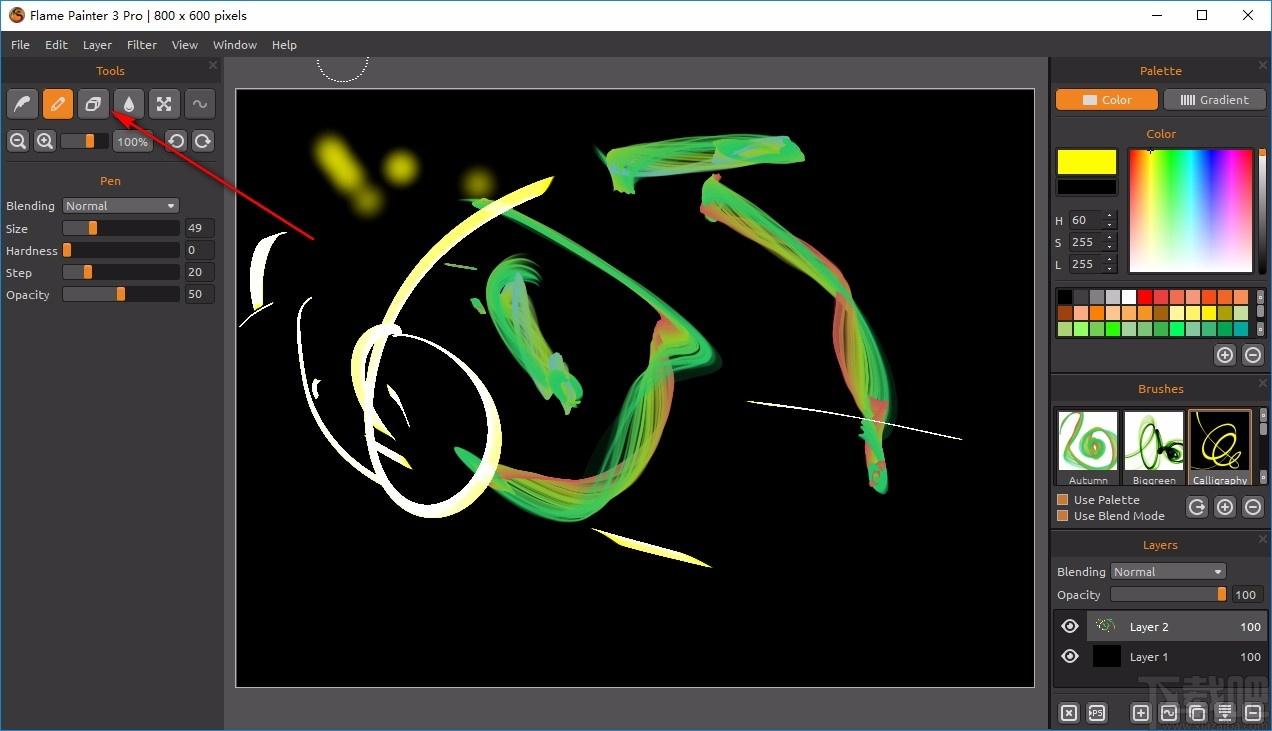Viewport: 1272px width, 731px height.
Task: Open the Layer menu
Action: click(97, 45)
